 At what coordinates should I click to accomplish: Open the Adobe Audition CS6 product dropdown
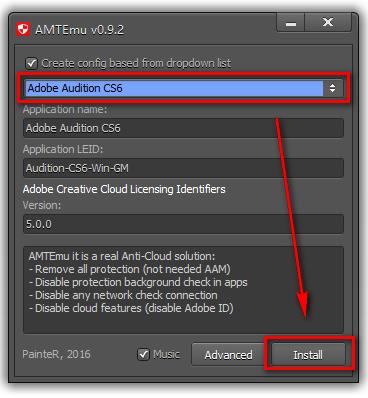183,88
